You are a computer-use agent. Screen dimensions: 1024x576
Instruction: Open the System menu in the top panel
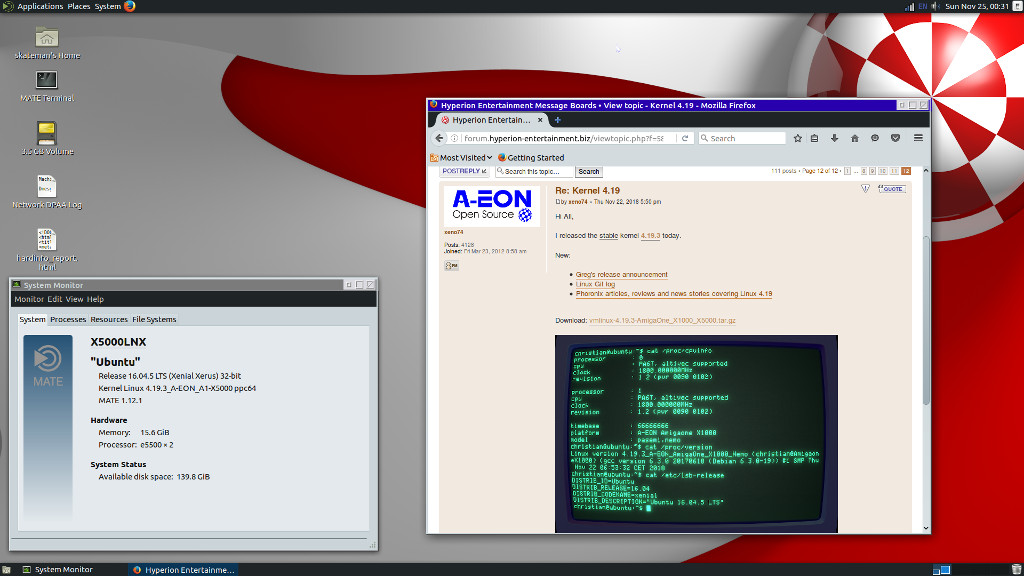[107, 6]
